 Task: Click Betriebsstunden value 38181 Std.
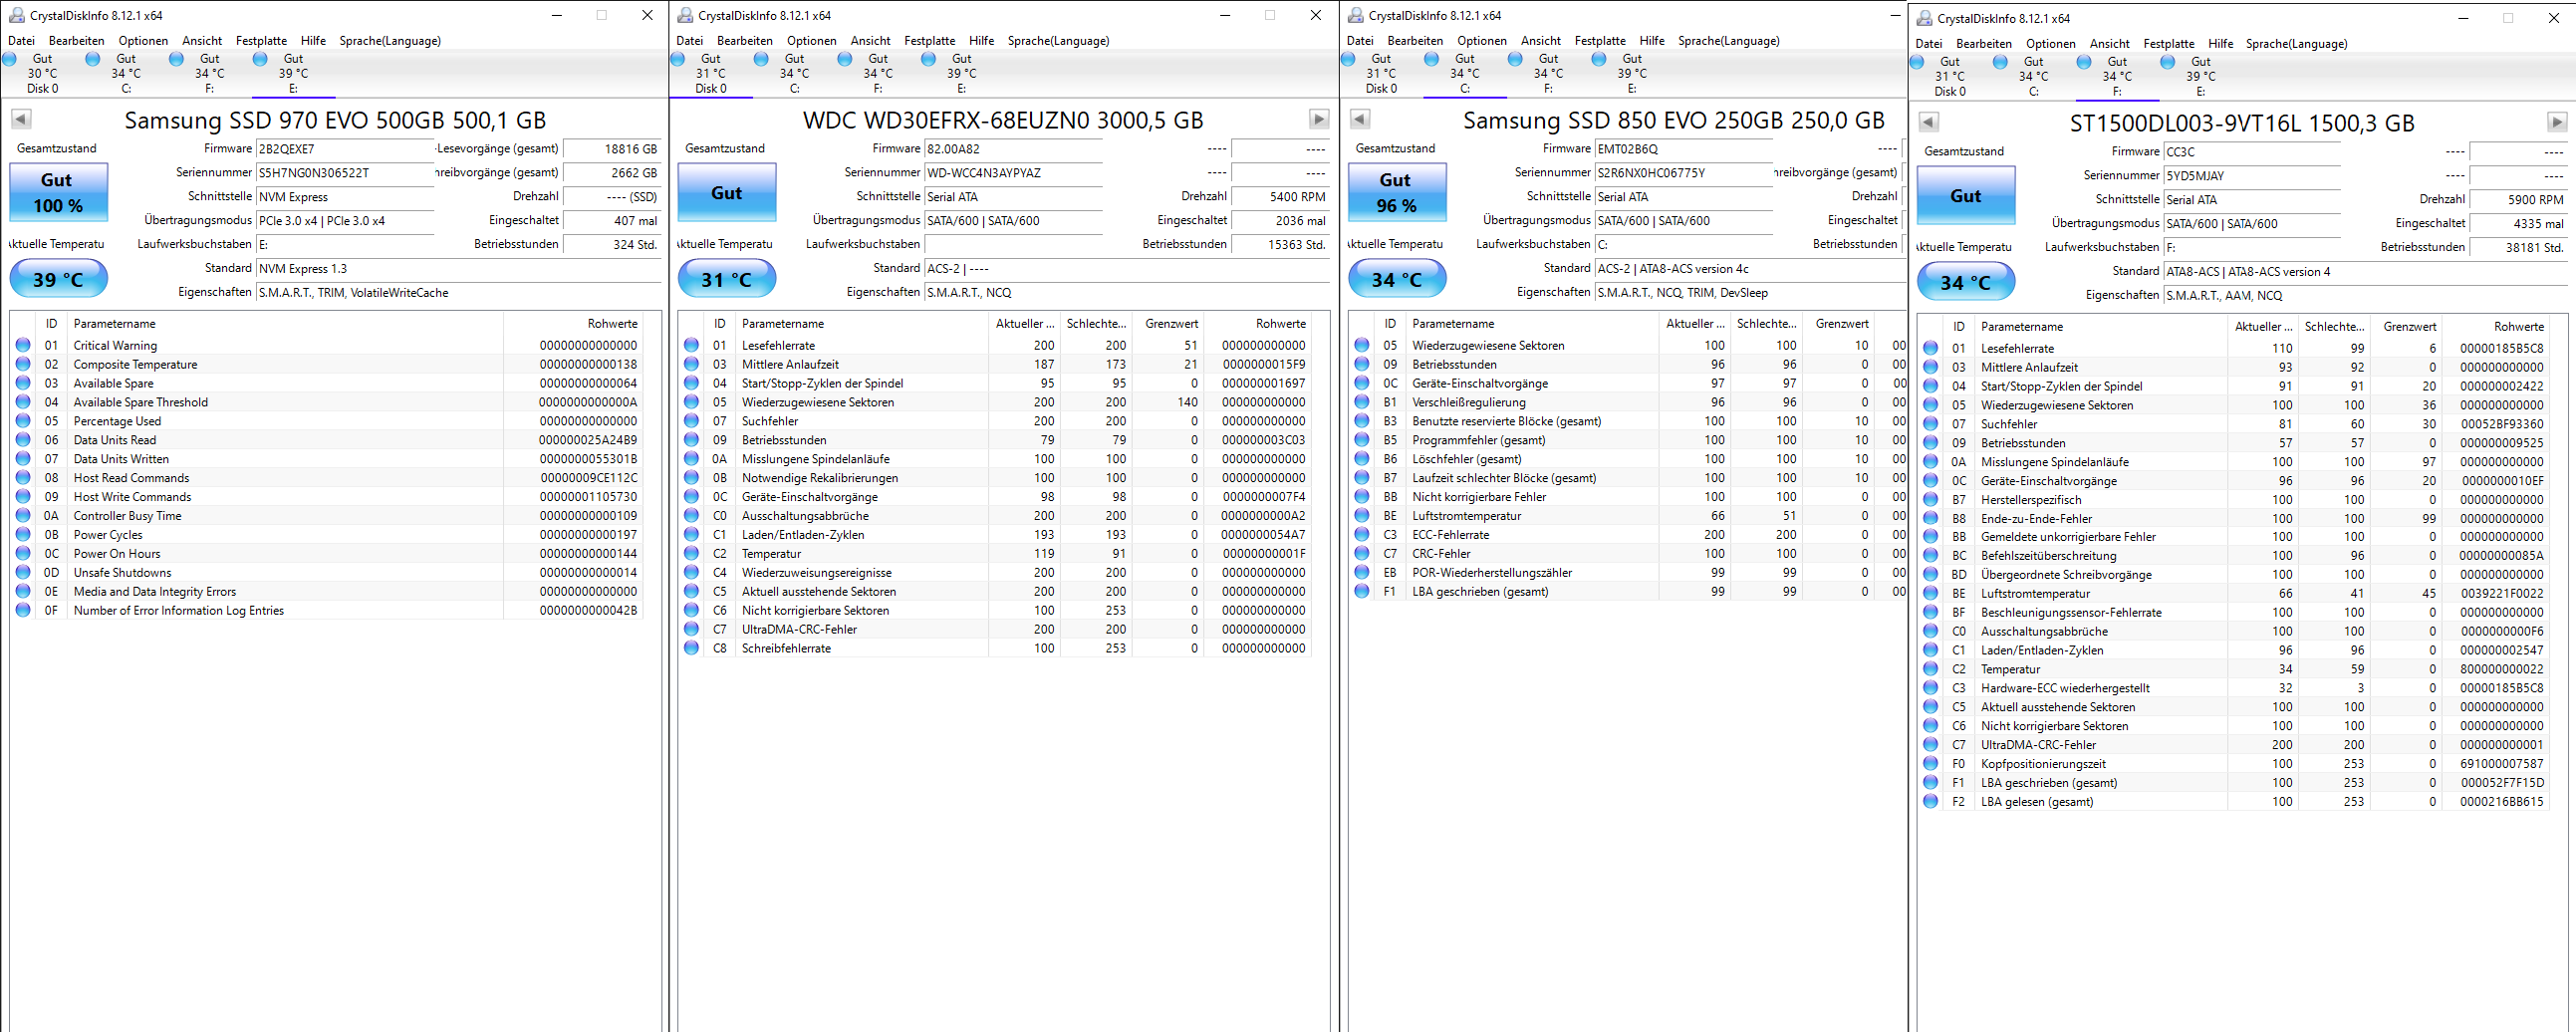point(2517,248)
